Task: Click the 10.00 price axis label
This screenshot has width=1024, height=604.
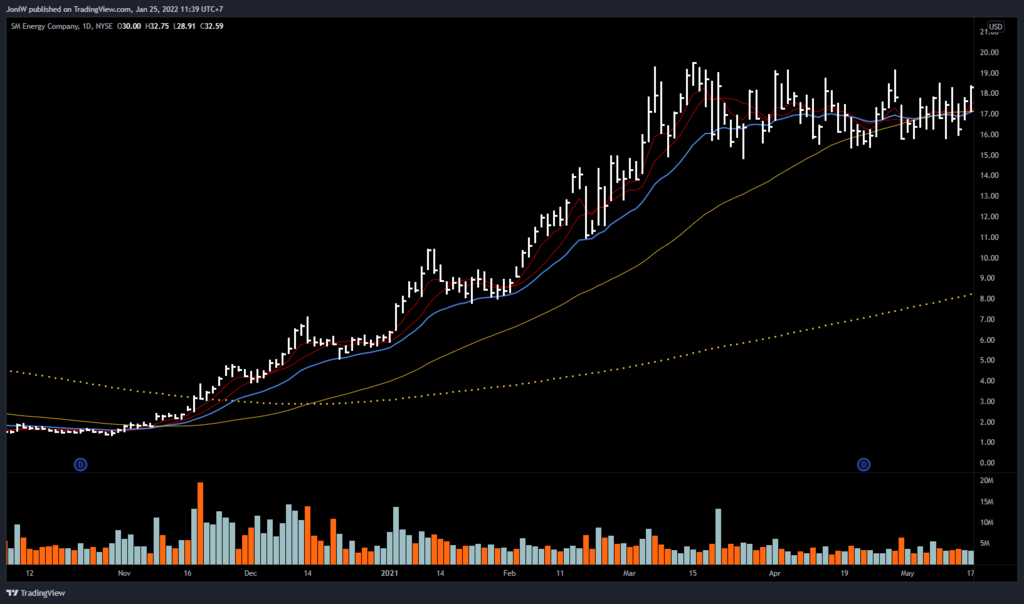Action: coord(989,258)
